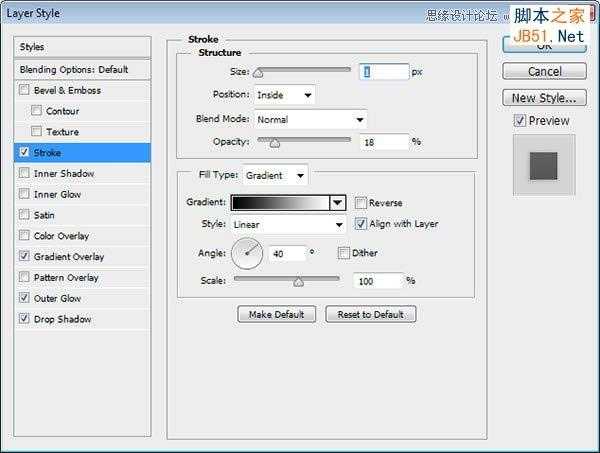
Task: Enable the Dither checkbox
Action: point(343,253)
